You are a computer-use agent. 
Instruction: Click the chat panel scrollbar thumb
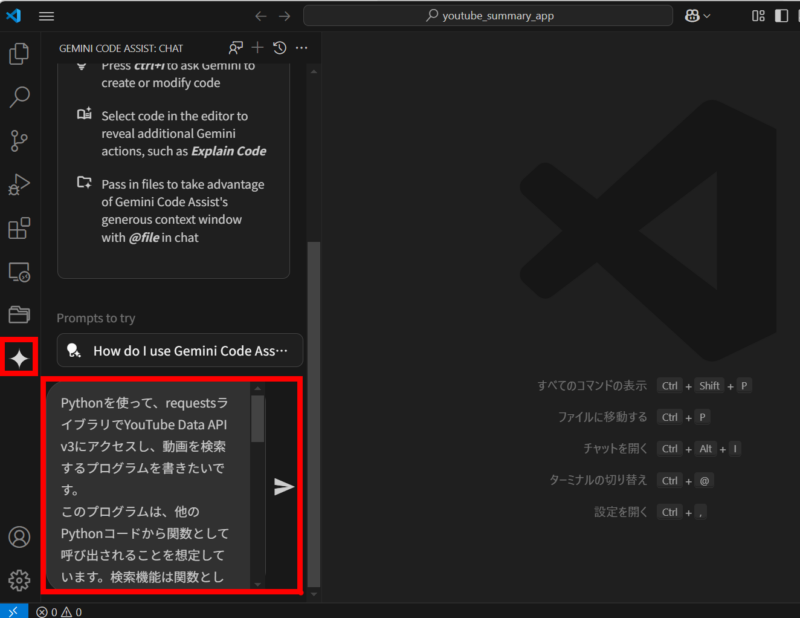(x=314, y=414)
